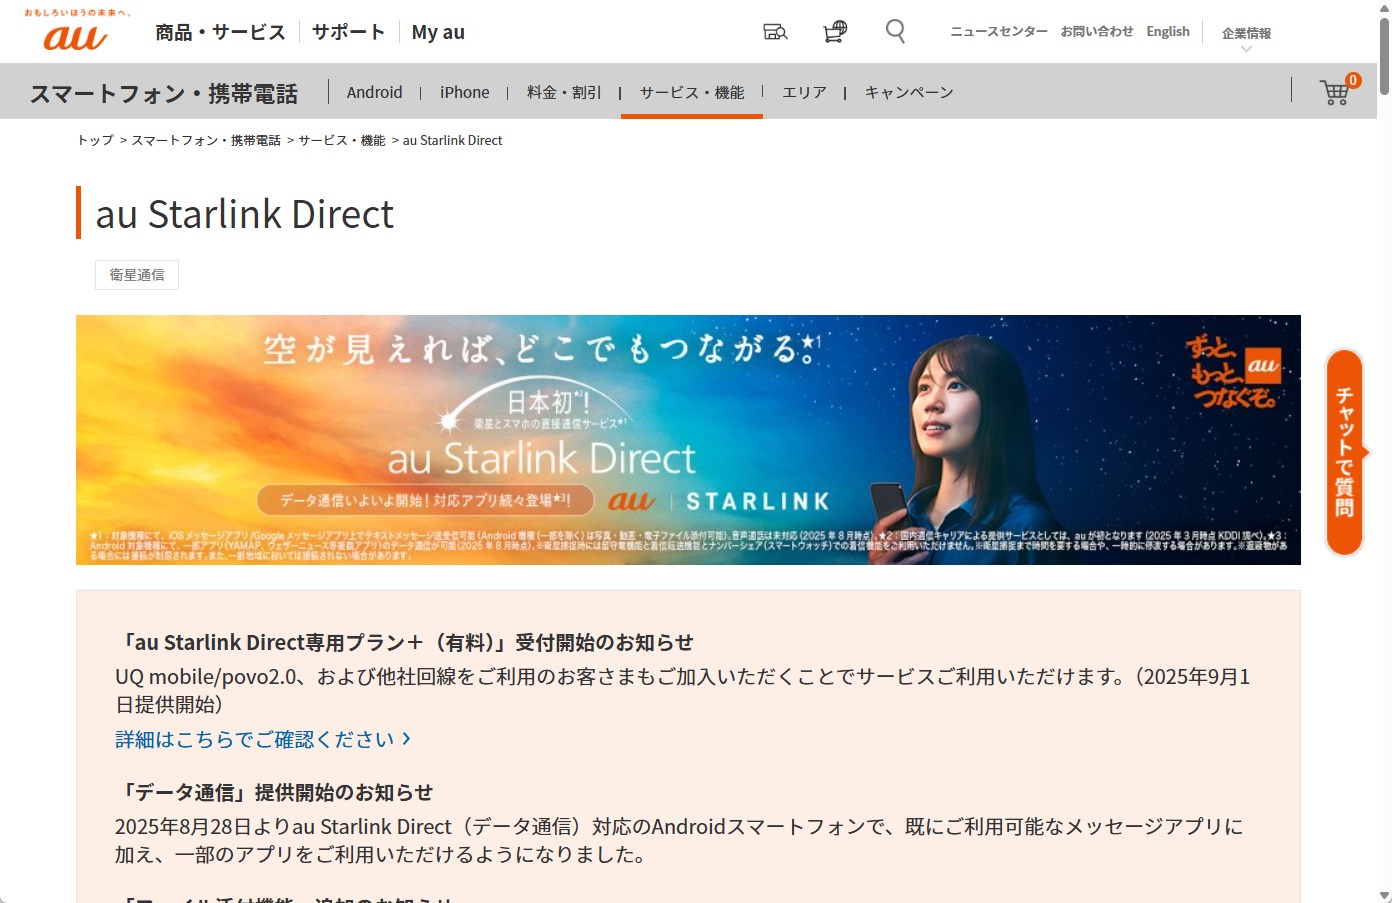
Task: Switch the site language to English
Action: (x=1167, y=31)
